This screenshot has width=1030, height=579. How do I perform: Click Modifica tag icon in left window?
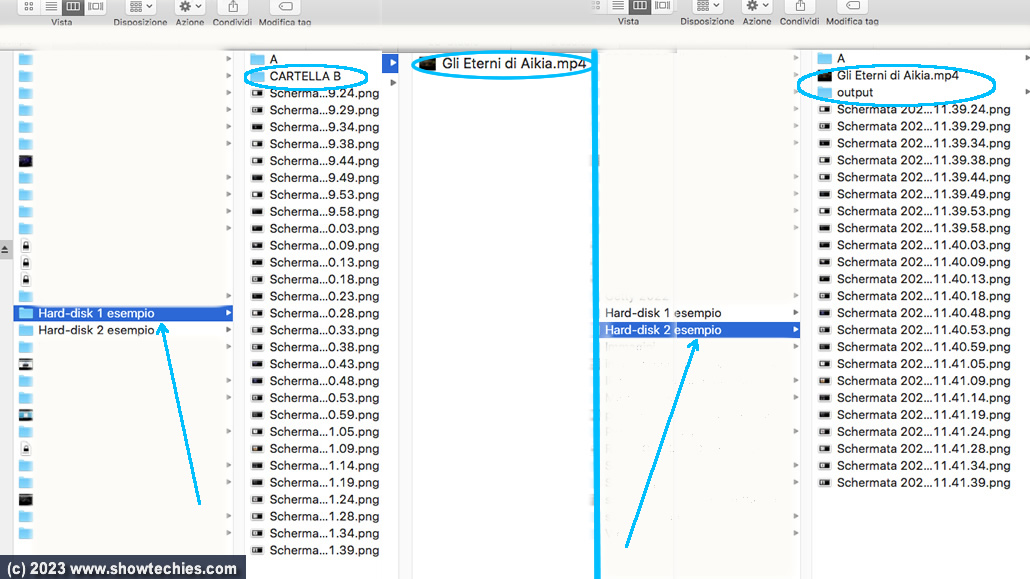(x=285, y=7)
